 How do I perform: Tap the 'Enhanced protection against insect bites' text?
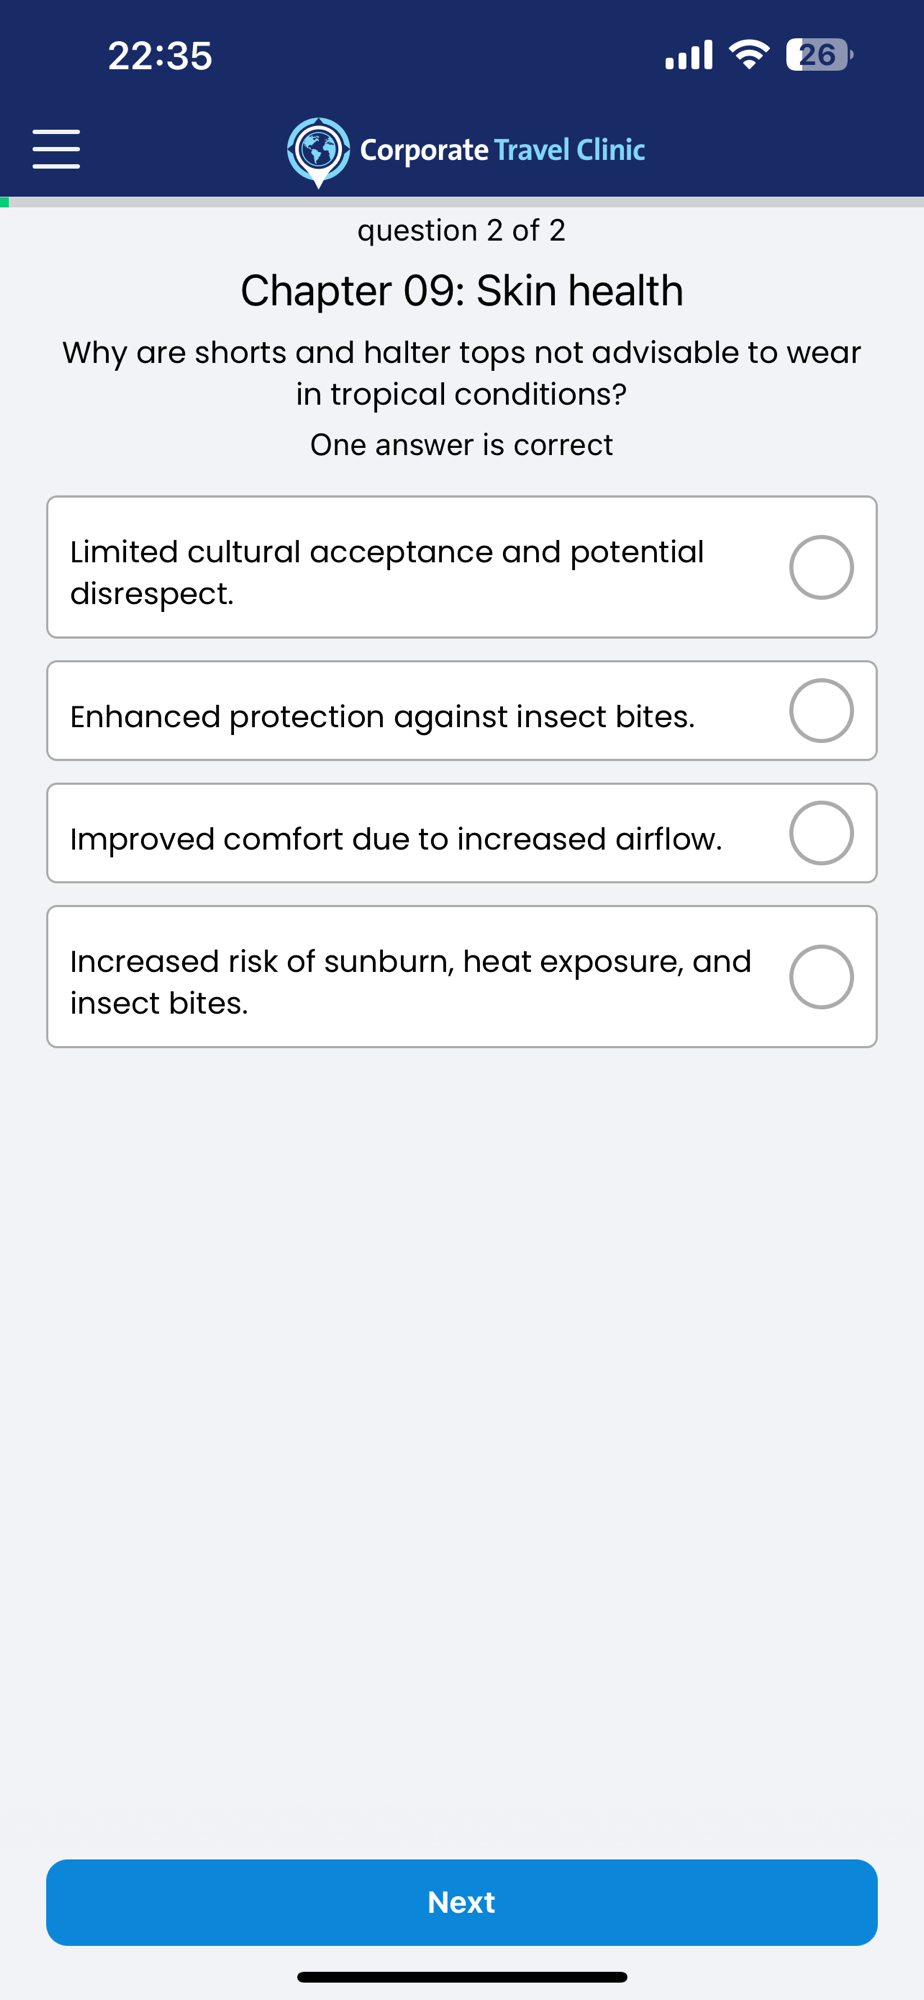382,717
